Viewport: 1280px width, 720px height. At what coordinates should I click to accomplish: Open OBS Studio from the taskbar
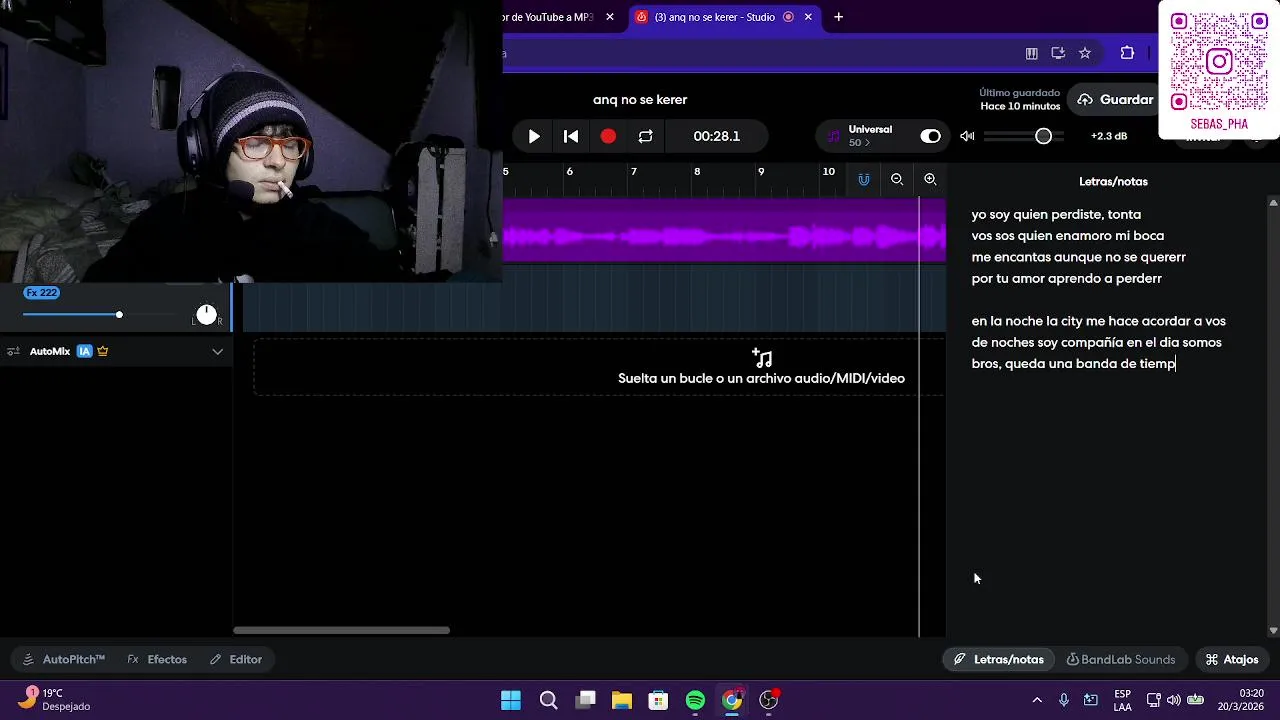(x=769, y=700)
